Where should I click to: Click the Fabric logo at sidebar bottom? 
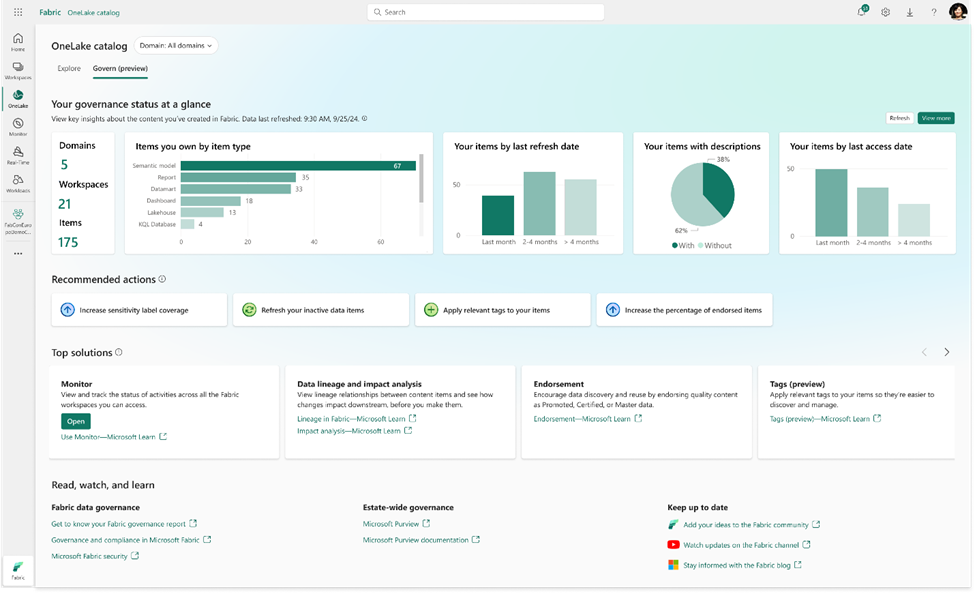pos(18,570)
